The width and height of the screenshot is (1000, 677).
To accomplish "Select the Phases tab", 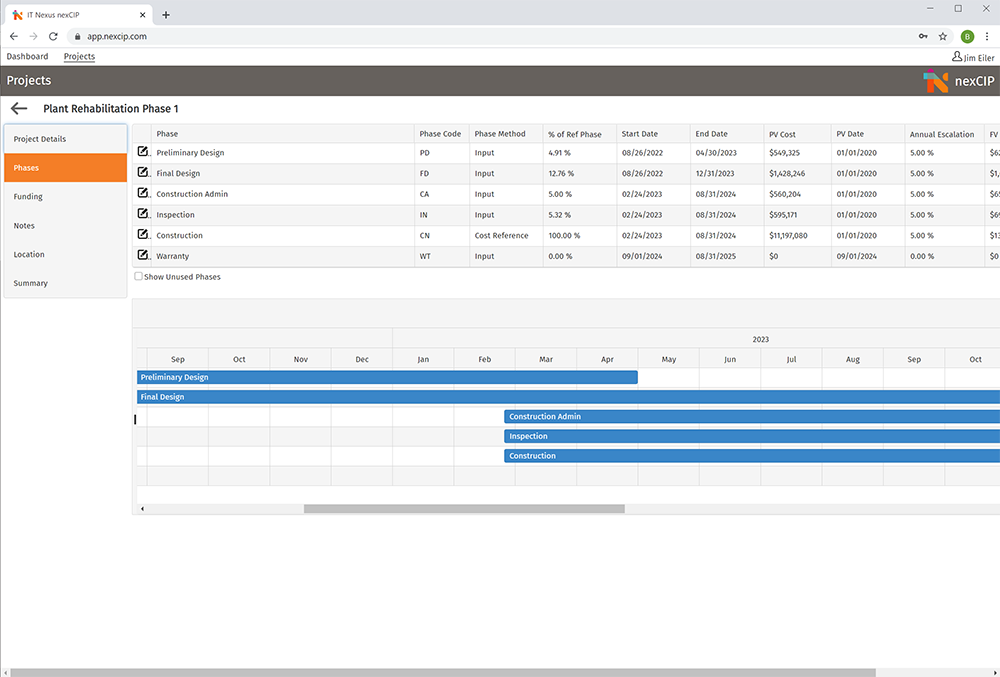I will coord(66,168).
